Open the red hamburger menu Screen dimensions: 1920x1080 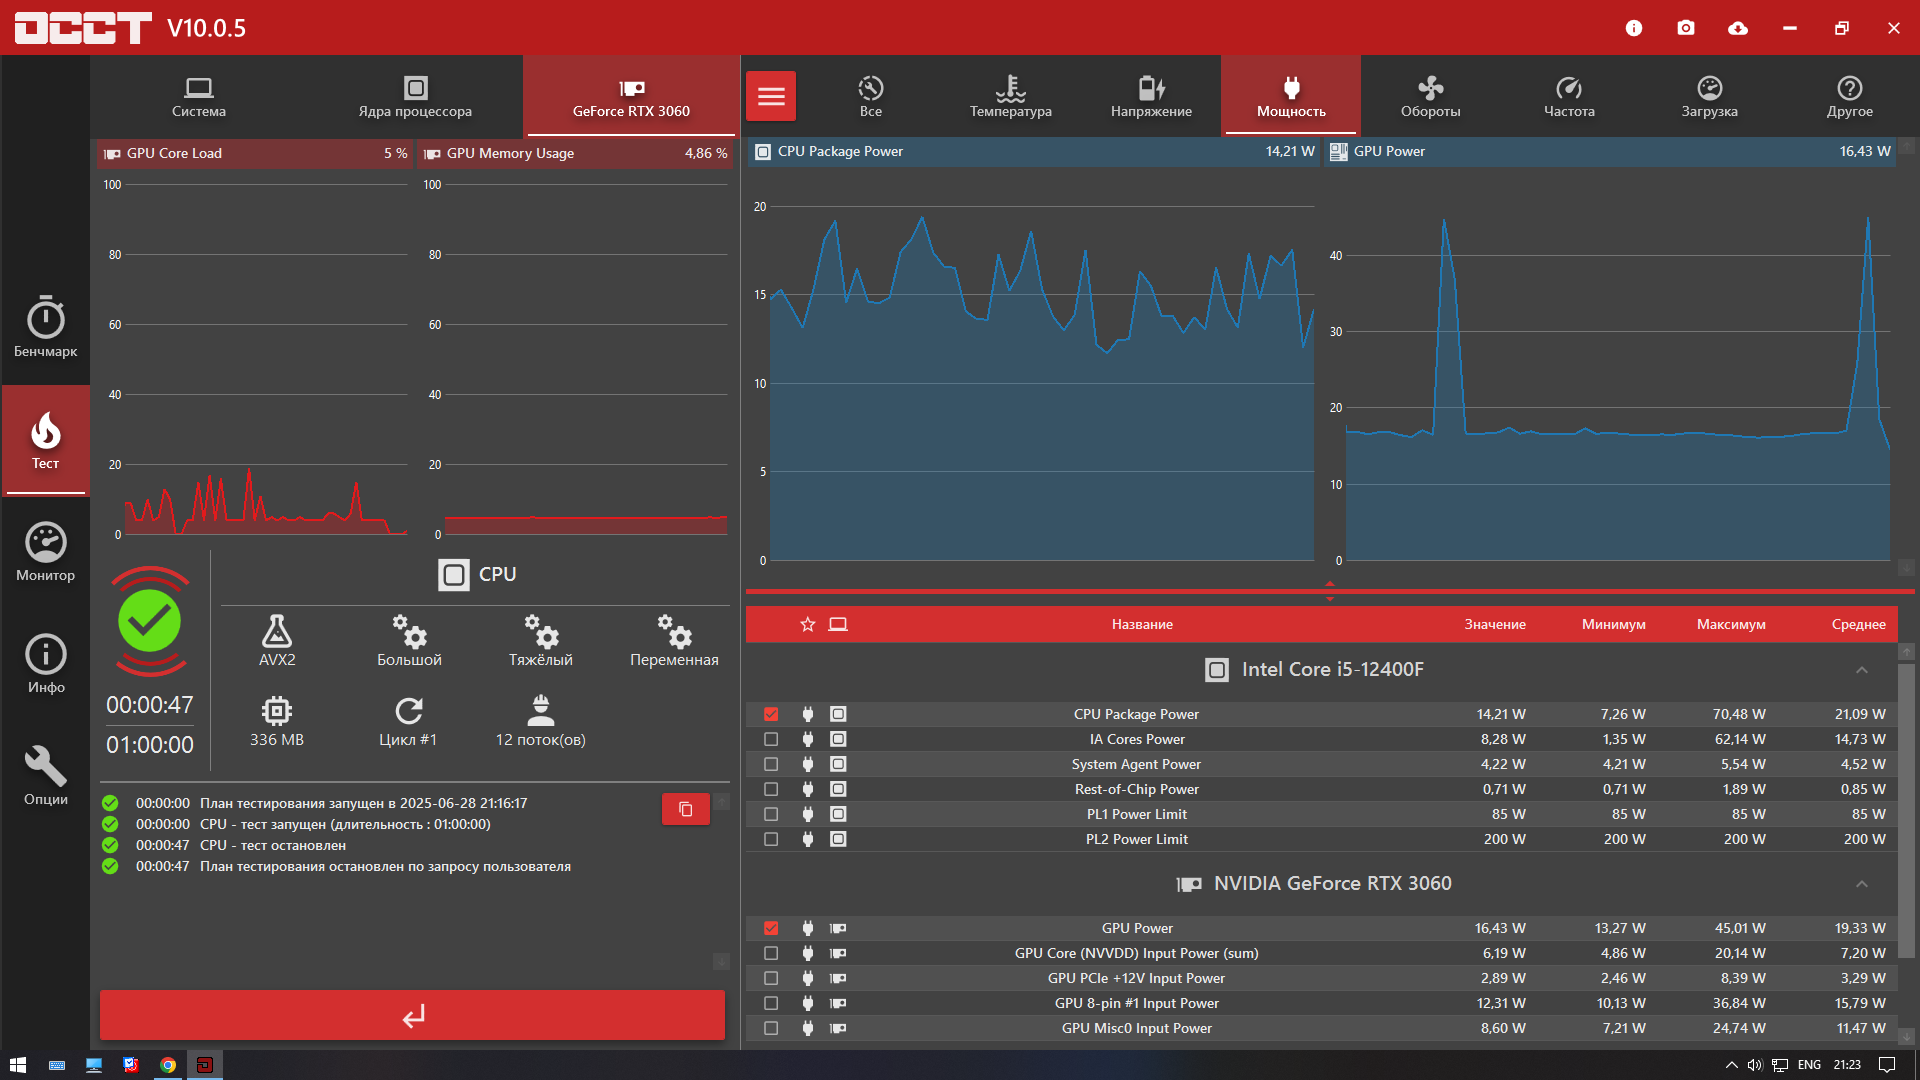point(771,96)
